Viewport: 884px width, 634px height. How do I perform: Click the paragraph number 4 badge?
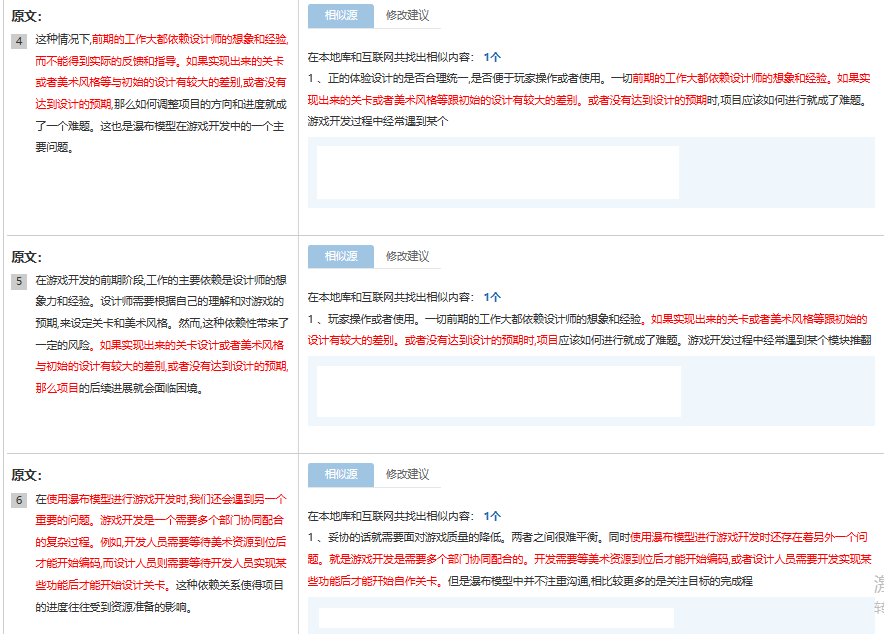tap(19, 41)
